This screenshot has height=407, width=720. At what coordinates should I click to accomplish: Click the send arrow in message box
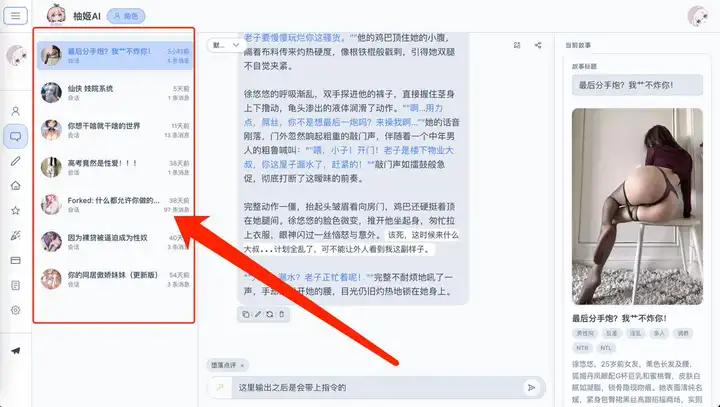click(x=531, y=387)
